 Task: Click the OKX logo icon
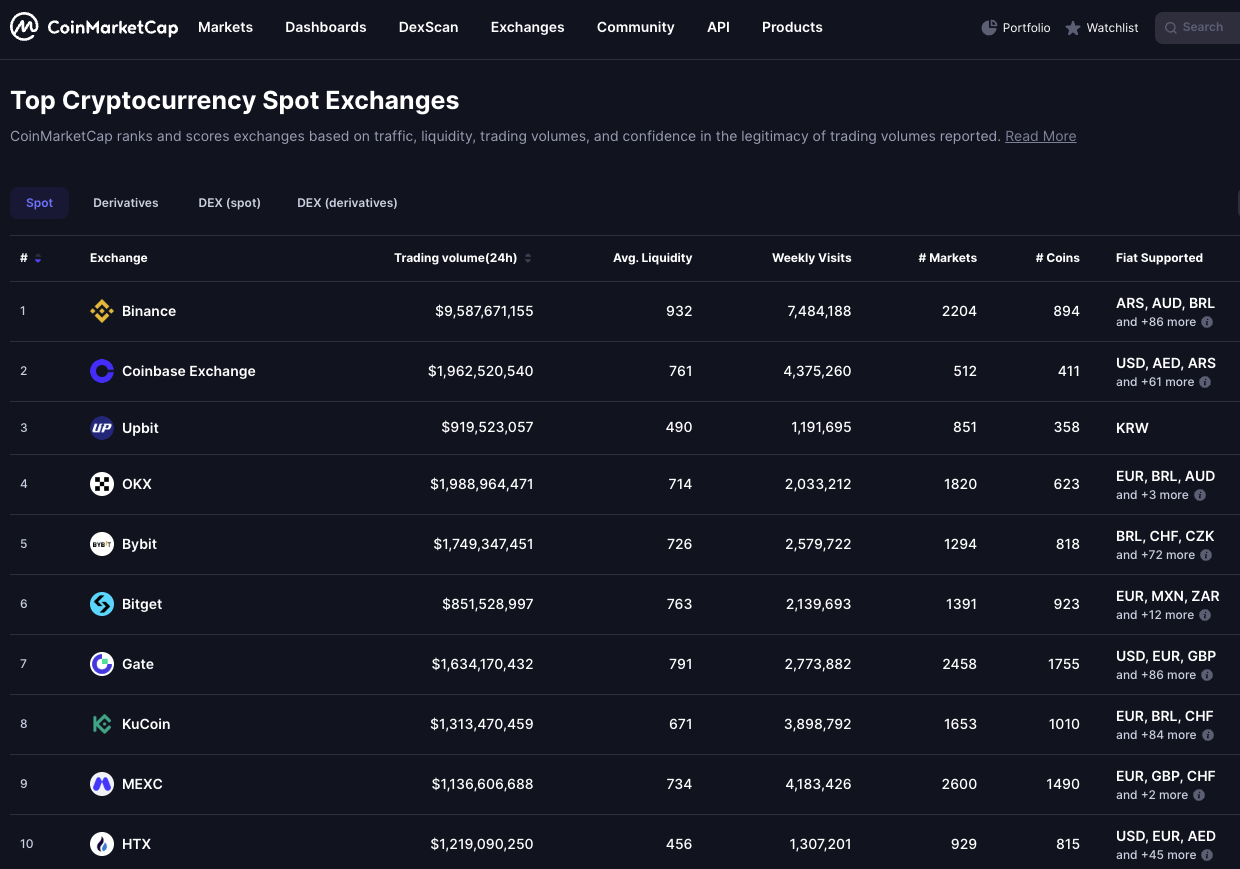(x=102, y=484)
